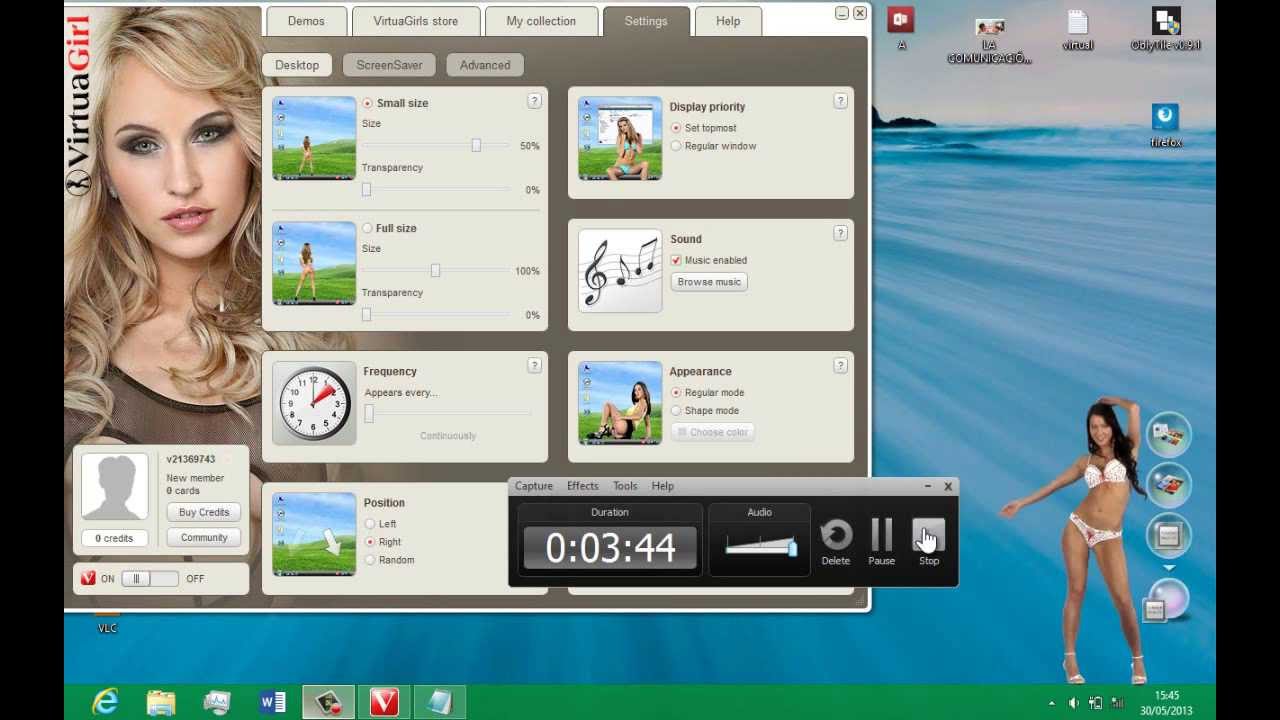Viewport: 1280px width, 720px height.
Task: Open the performance monitor taskbar icon
Action: [x=217, y=702]
